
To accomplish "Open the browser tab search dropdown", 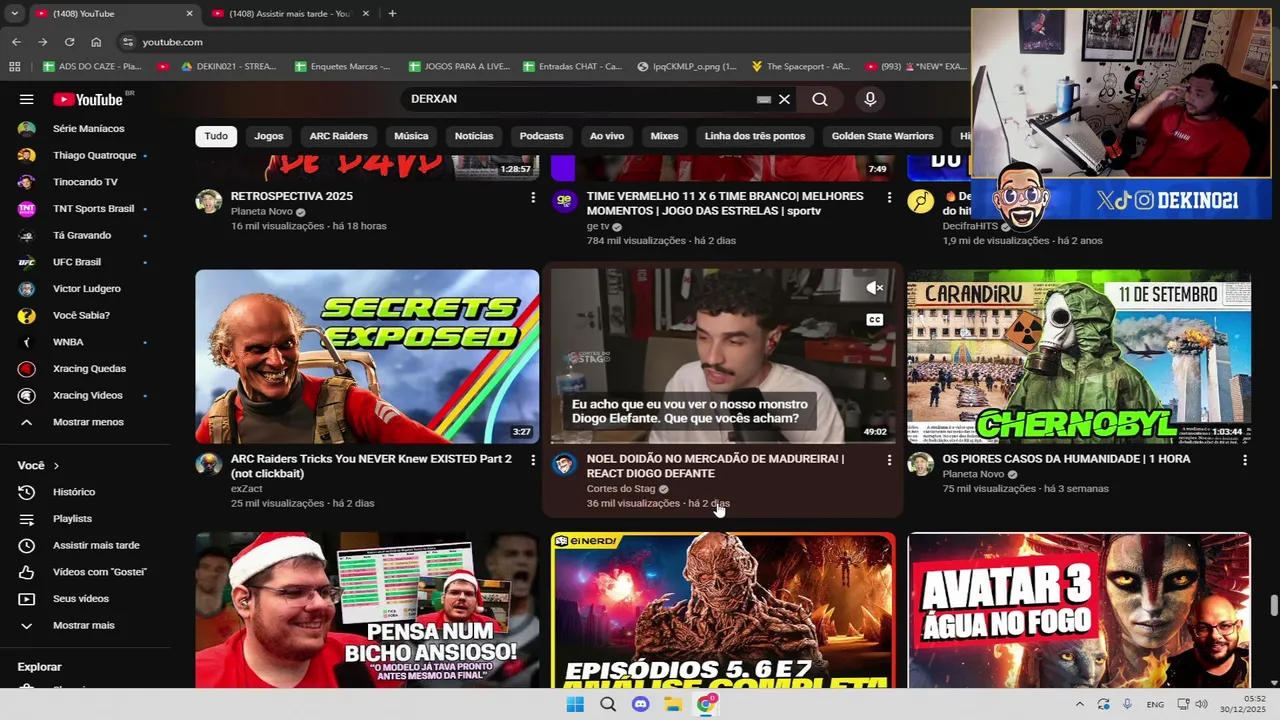I will [14, 14].
